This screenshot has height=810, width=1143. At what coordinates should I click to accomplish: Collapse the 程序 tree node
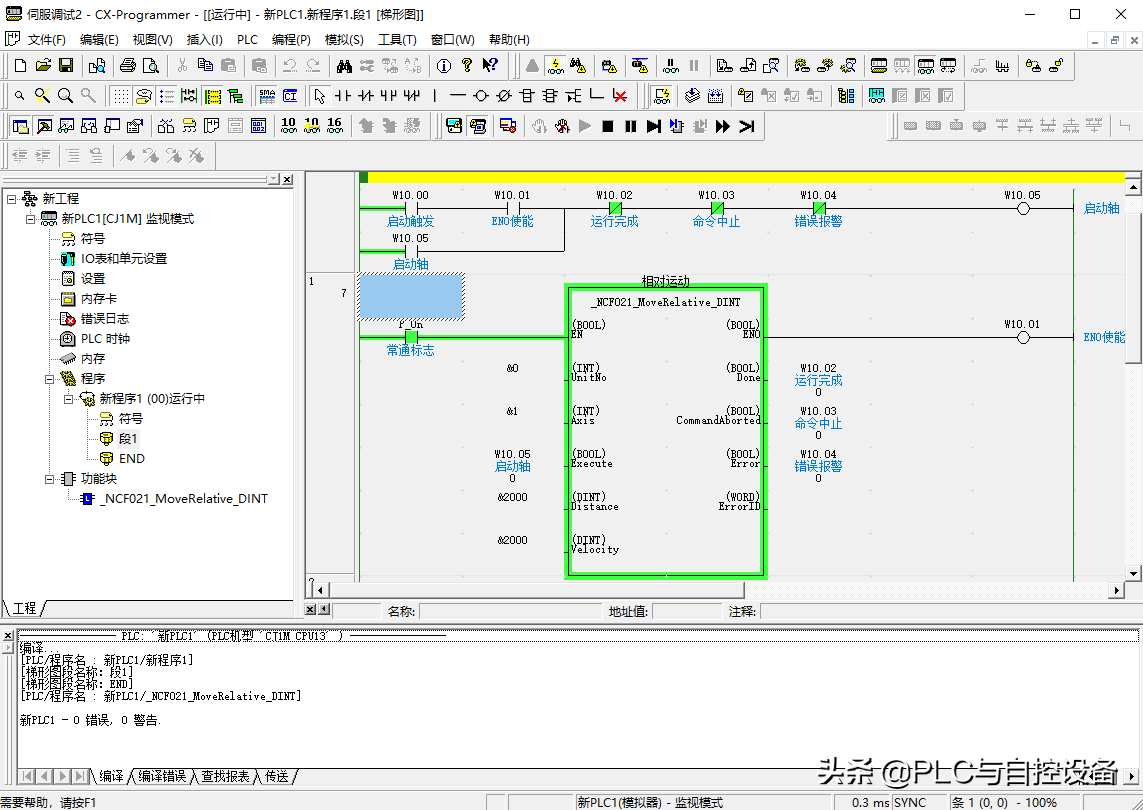pos(49,379)
